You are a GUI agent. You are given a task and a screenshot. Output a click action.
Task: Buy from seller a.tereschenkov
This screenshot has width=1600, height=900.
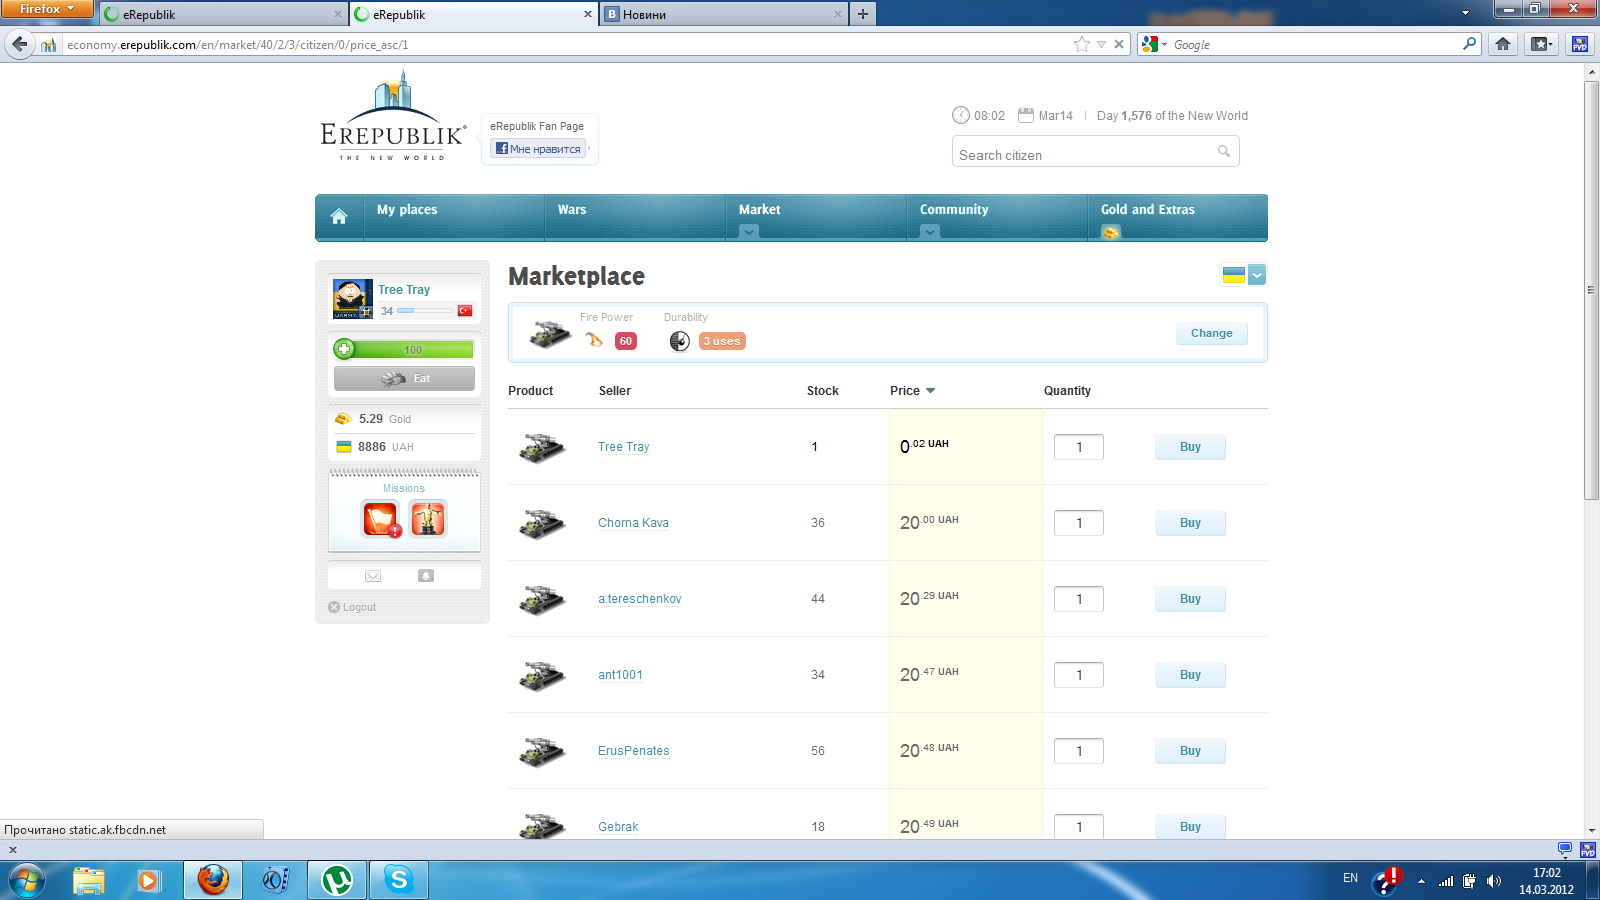(x=1190, y=599)
